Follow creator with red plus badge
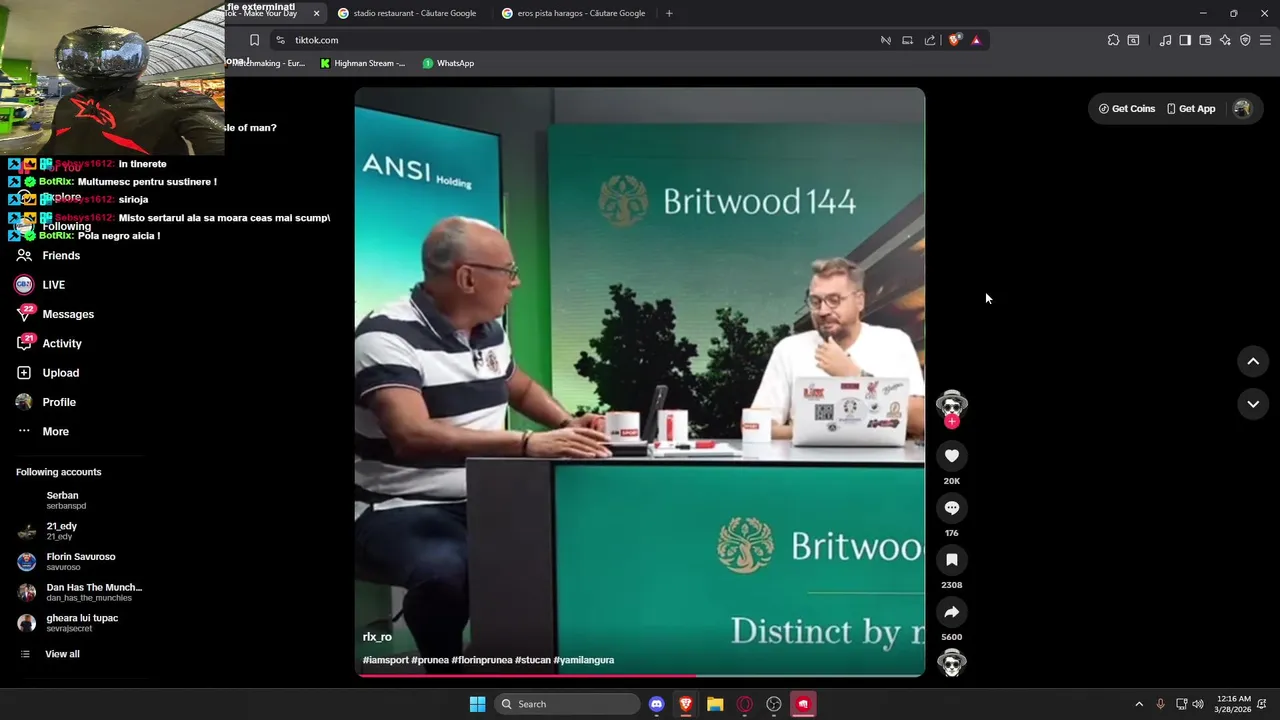Image resolution: width=1280 pixels, height=720 pixels. pos(951,422)
